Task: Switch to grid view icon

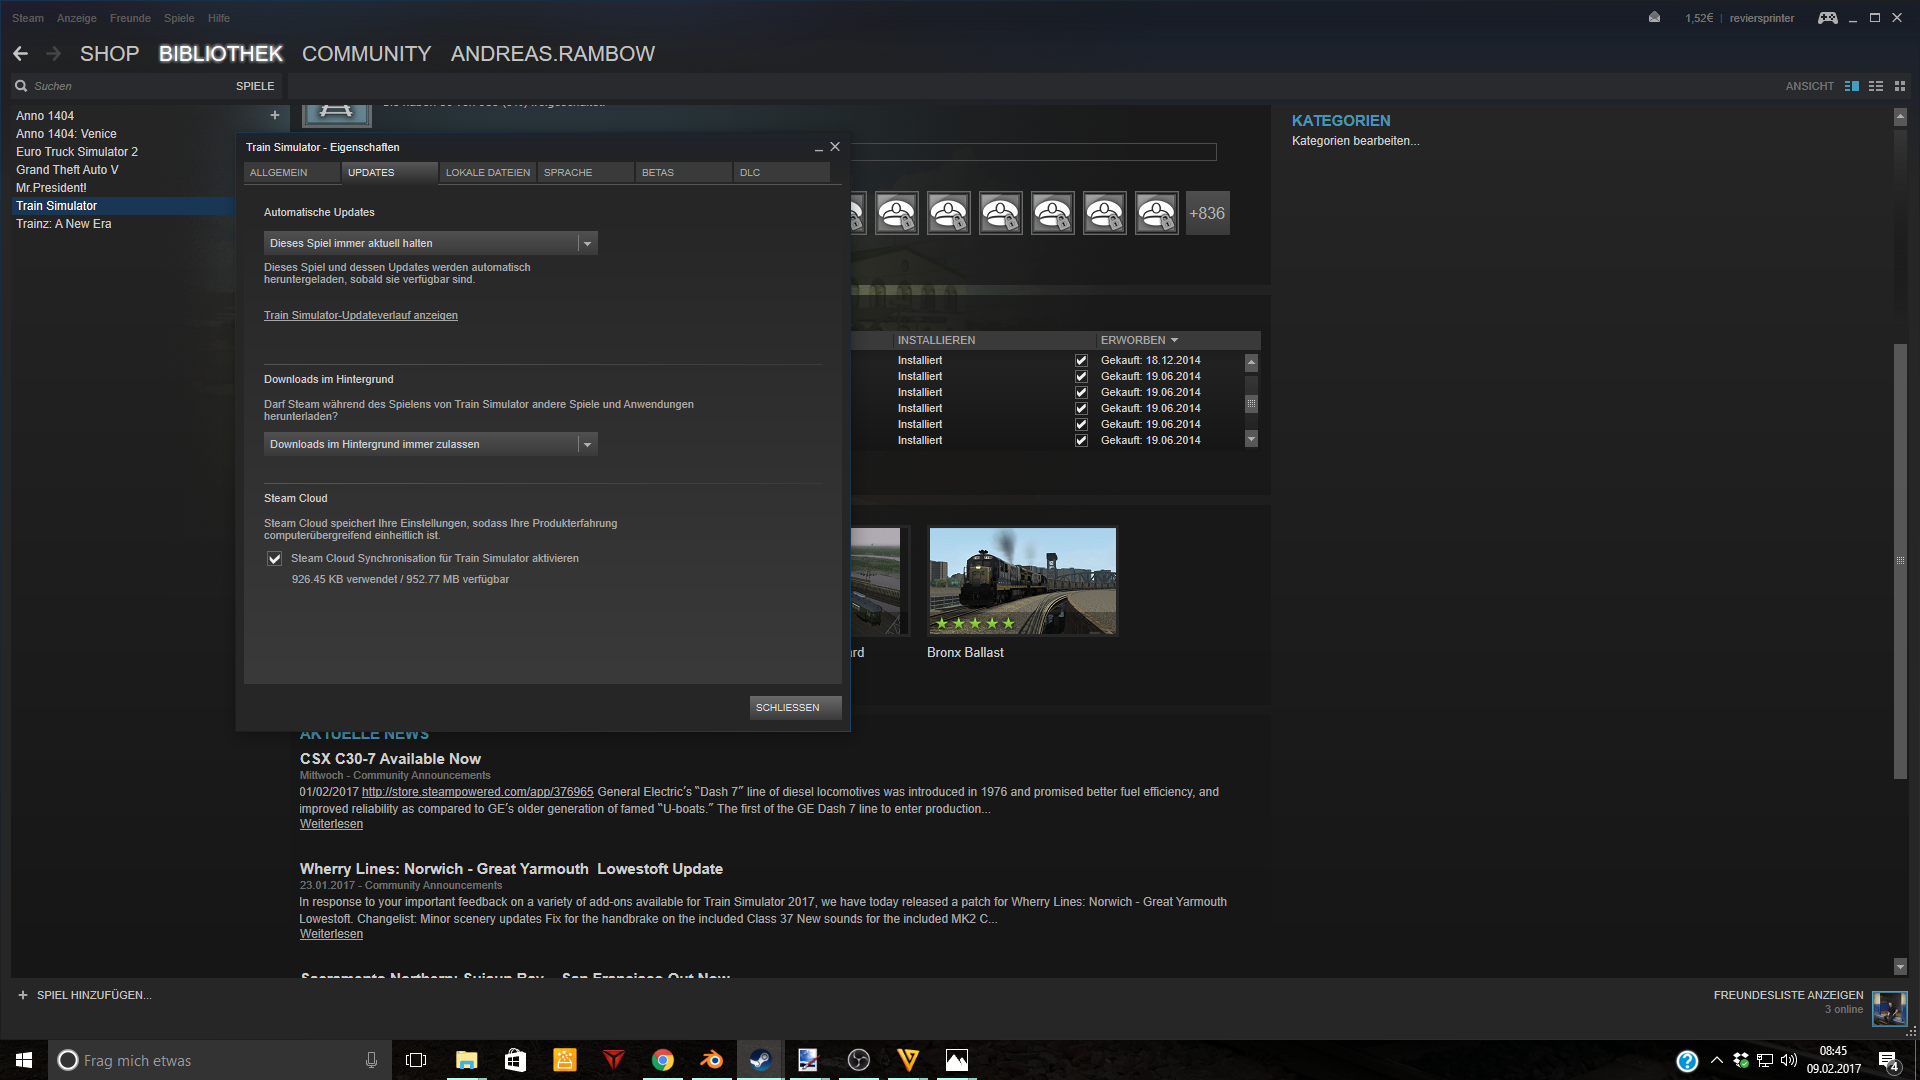Action: click(x=1900, y=86)
